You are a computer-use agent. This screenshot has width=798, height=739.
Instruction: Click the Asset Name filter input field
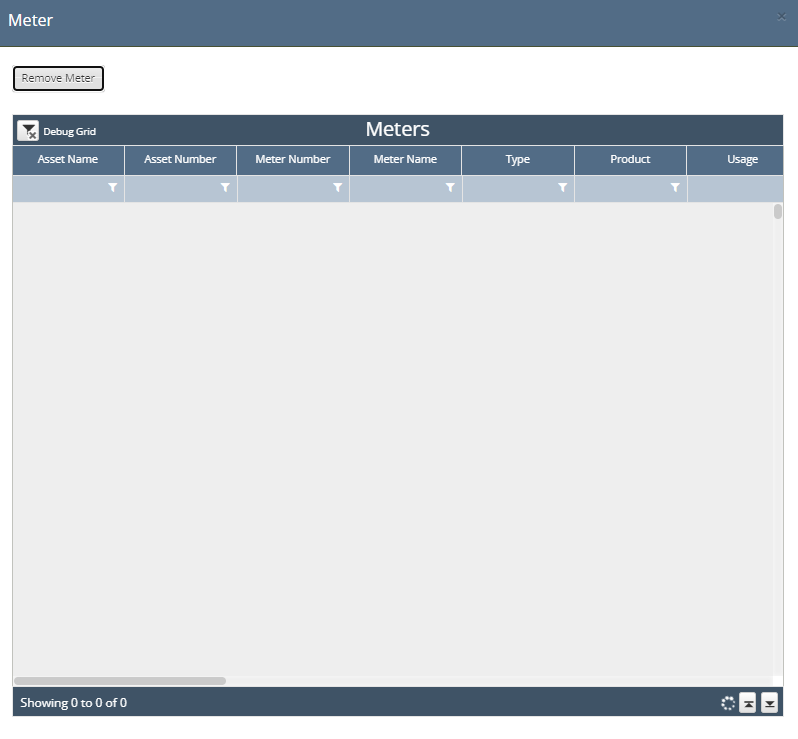60,188
